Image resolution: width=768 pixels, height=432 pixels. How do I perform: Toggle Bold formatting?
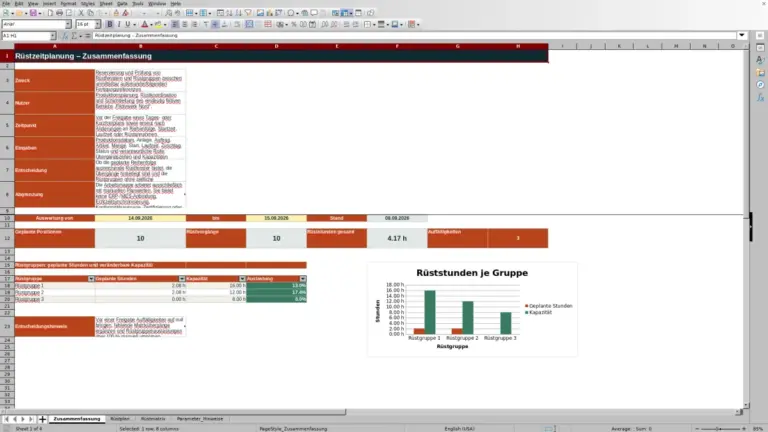pyautogui.click(x=110, y=24)
